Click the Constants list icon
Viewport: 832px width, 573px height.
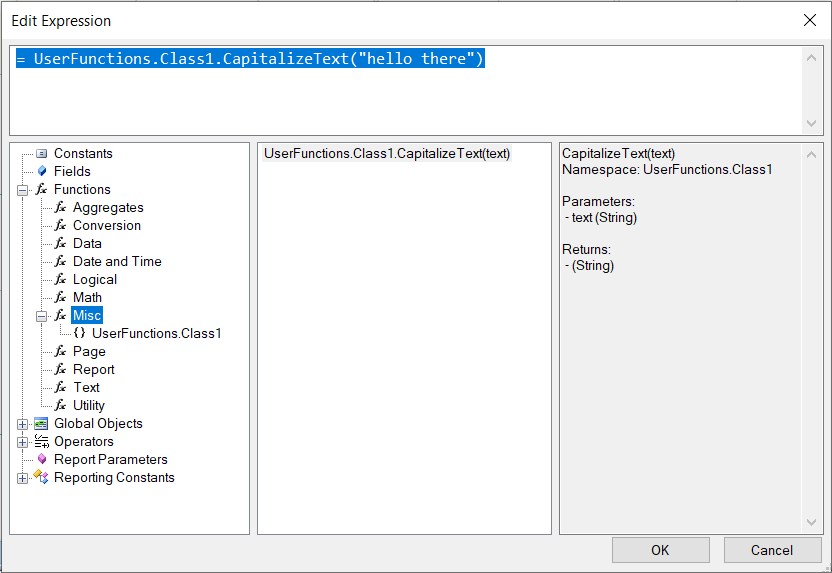(x=41, y=154)
